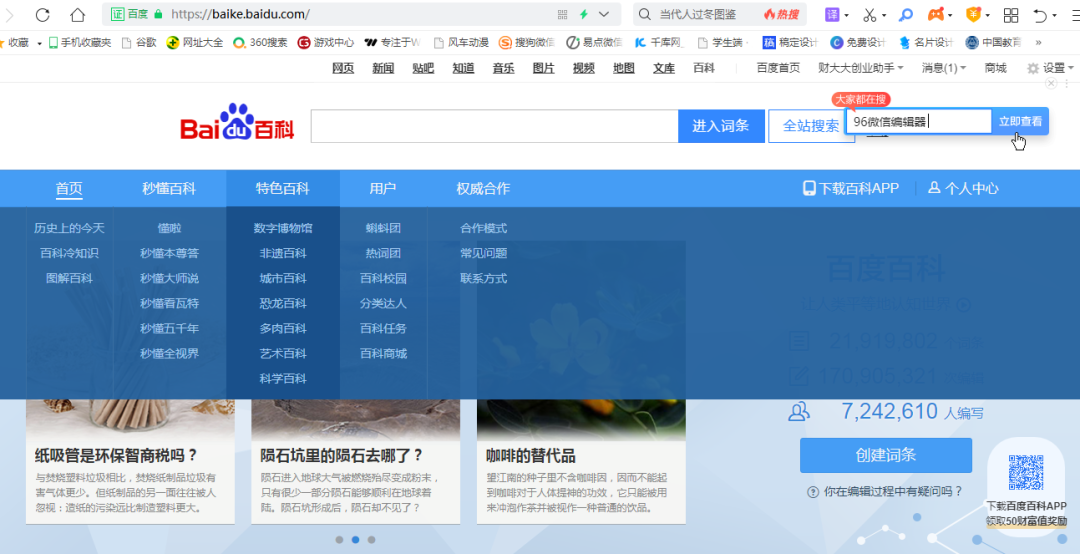Image resolution: width=1080 pixels, height=554 pixels.
Task: Click the undo closed-tab arrow icon
Action: pos(1040,14)
